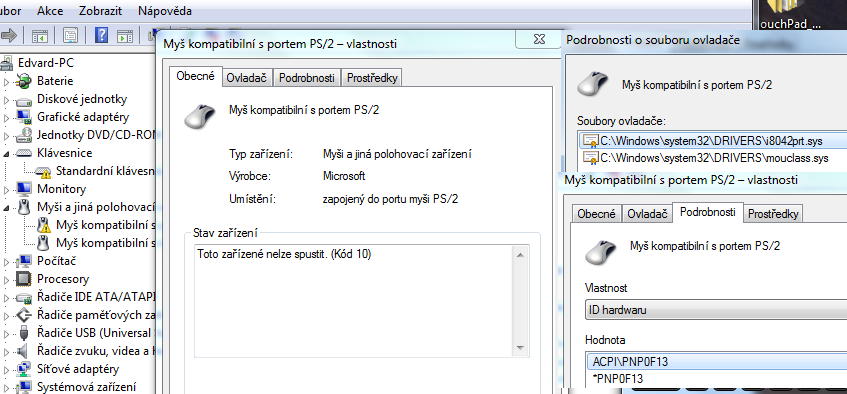The image size is (847, 394).
Task: Click the Grafické adaptéry display icon
Action: (x=24, y=117)
